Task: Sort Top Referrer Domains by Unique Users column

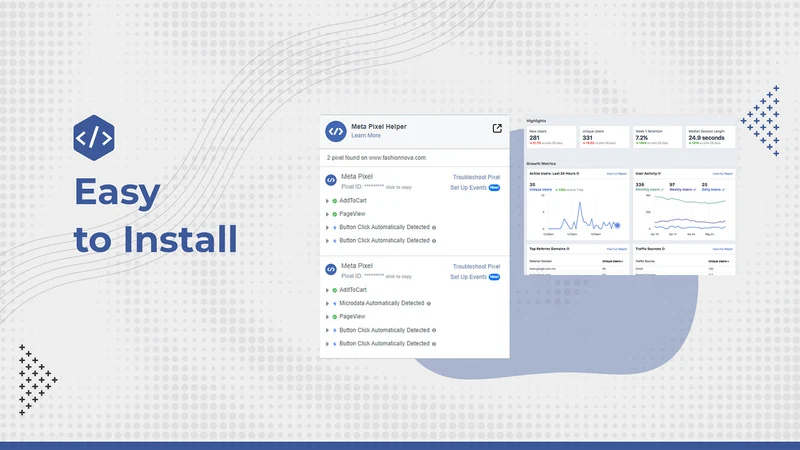Action: click(x=612, y=261)
